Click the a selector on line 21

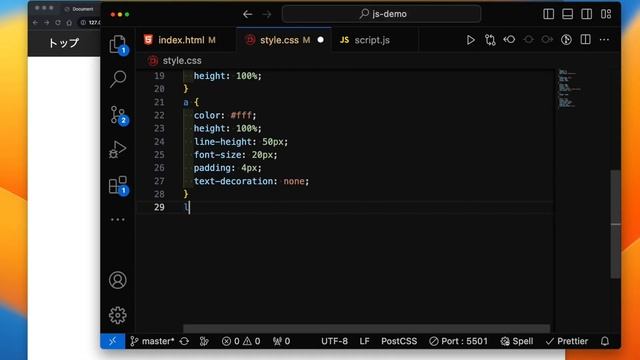coord(186,102)
